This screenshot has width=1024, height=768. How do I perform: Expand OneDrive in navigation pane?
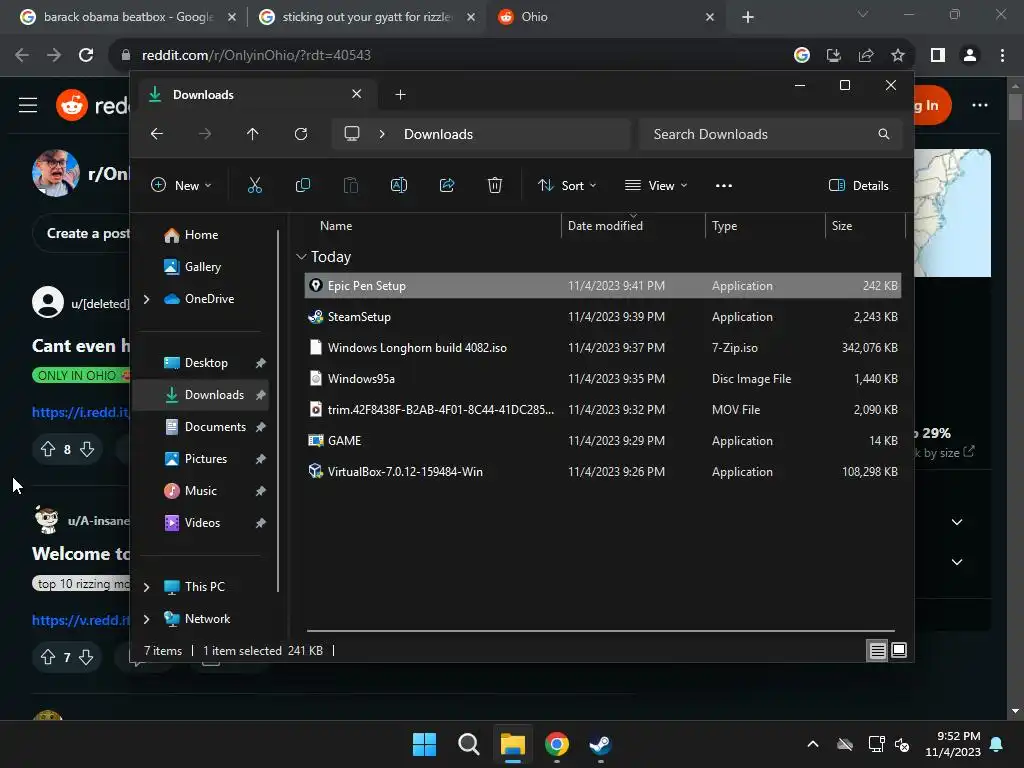pyautogui.click(x=146, y=299)
